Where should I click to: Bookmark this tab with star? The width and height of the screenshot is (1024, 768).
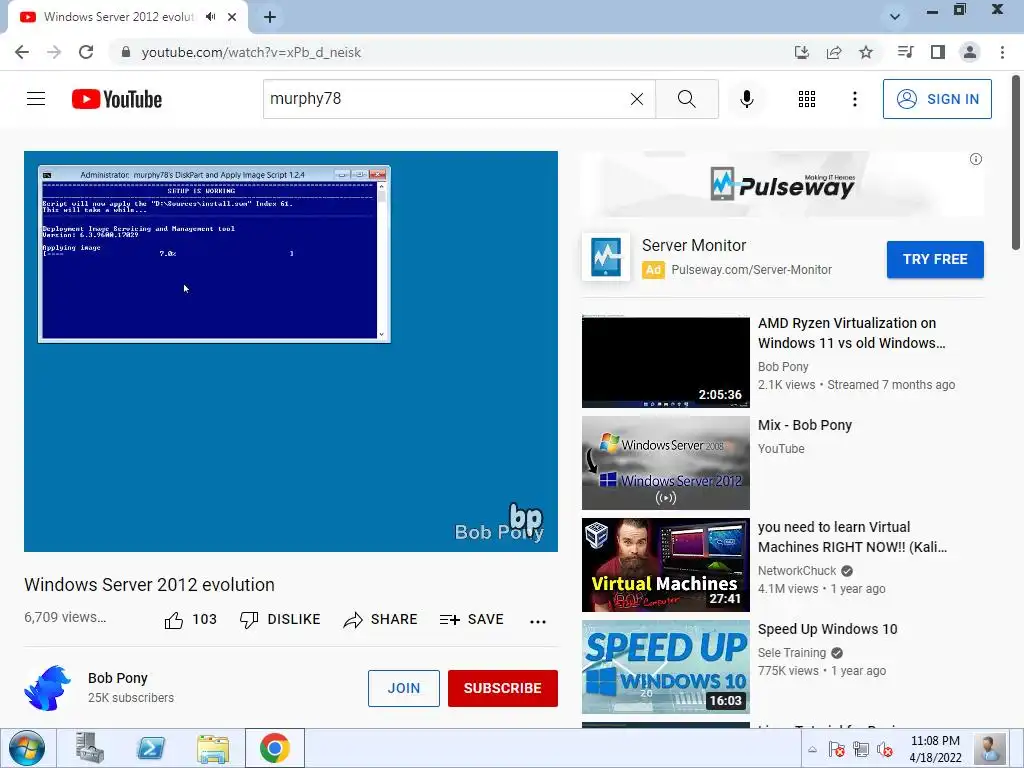866,52
